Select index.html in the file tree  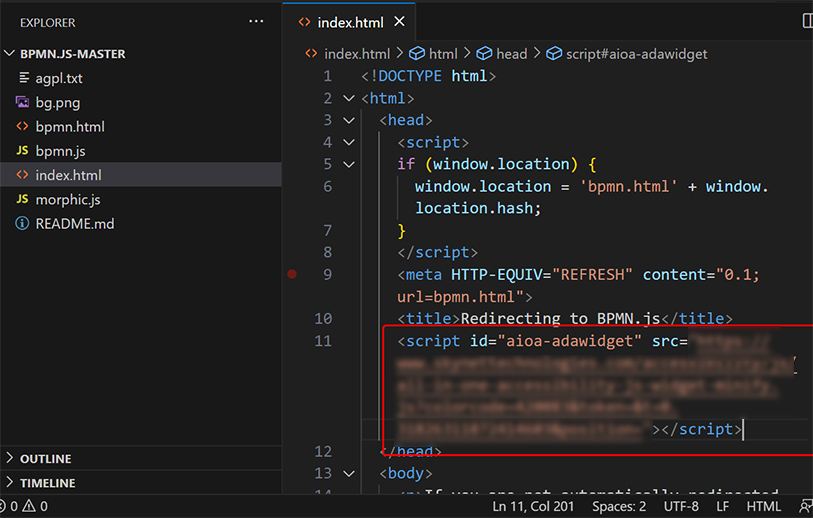(141, 175)
